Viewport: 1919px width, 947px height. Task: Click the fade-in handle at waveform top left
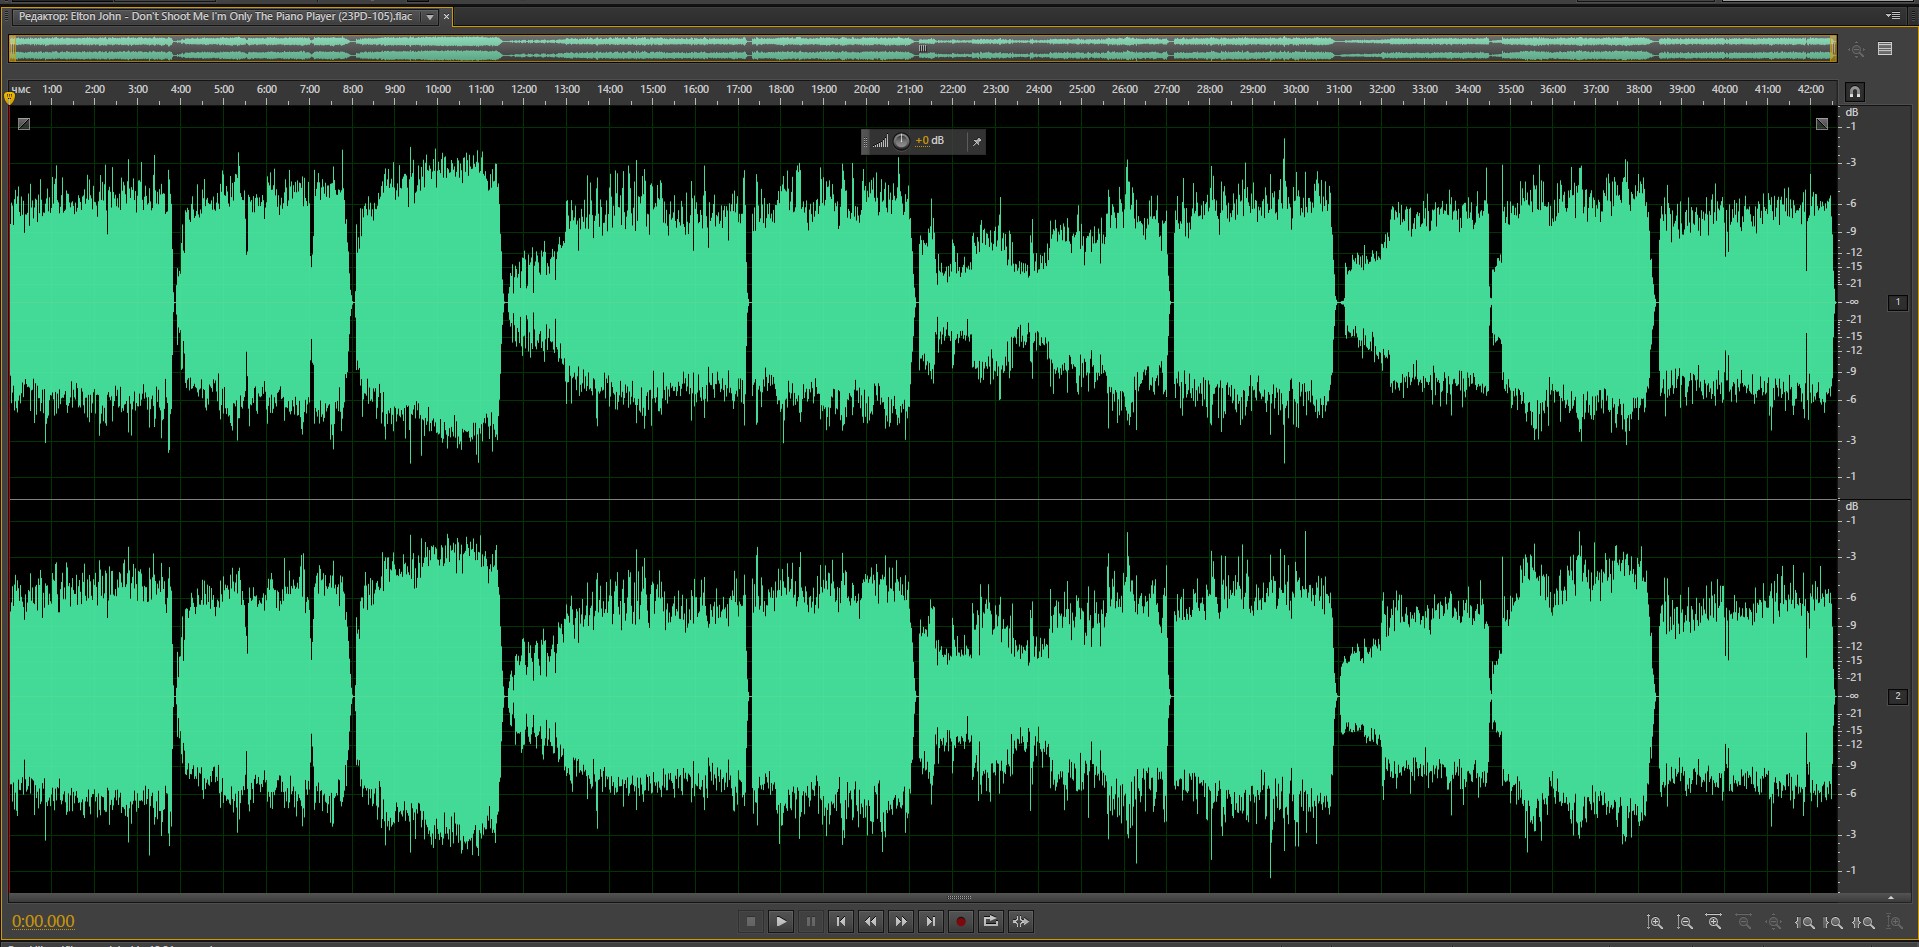coord(24,124)
